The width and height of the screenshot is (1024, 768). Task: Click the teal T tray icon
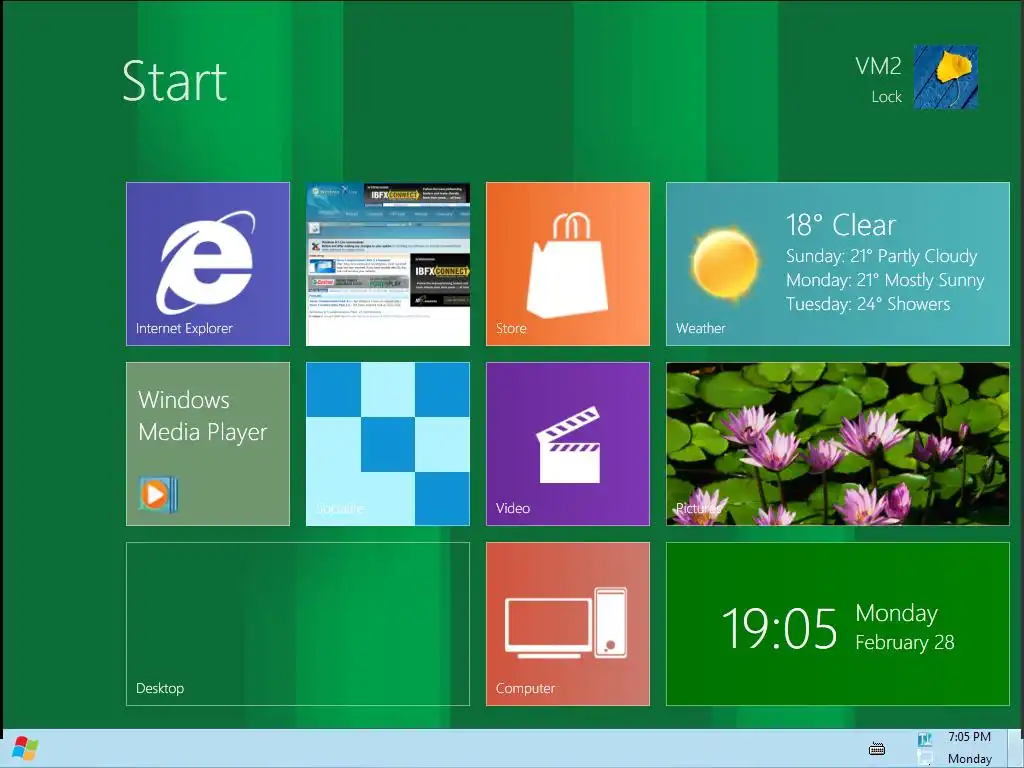click(925, 739)
